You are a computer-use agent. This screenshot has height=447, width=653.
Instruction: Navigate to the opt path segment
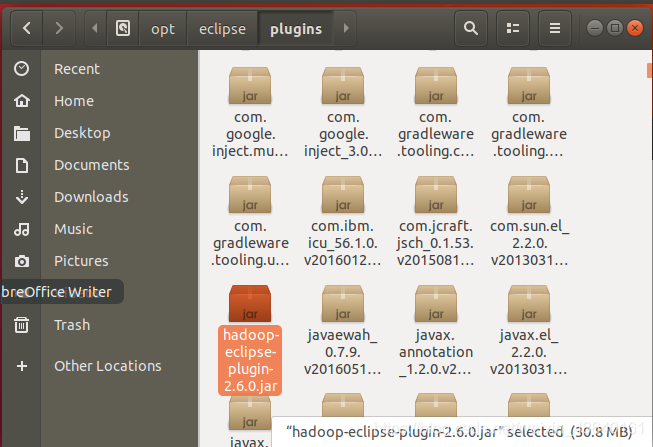coord(163,29)
